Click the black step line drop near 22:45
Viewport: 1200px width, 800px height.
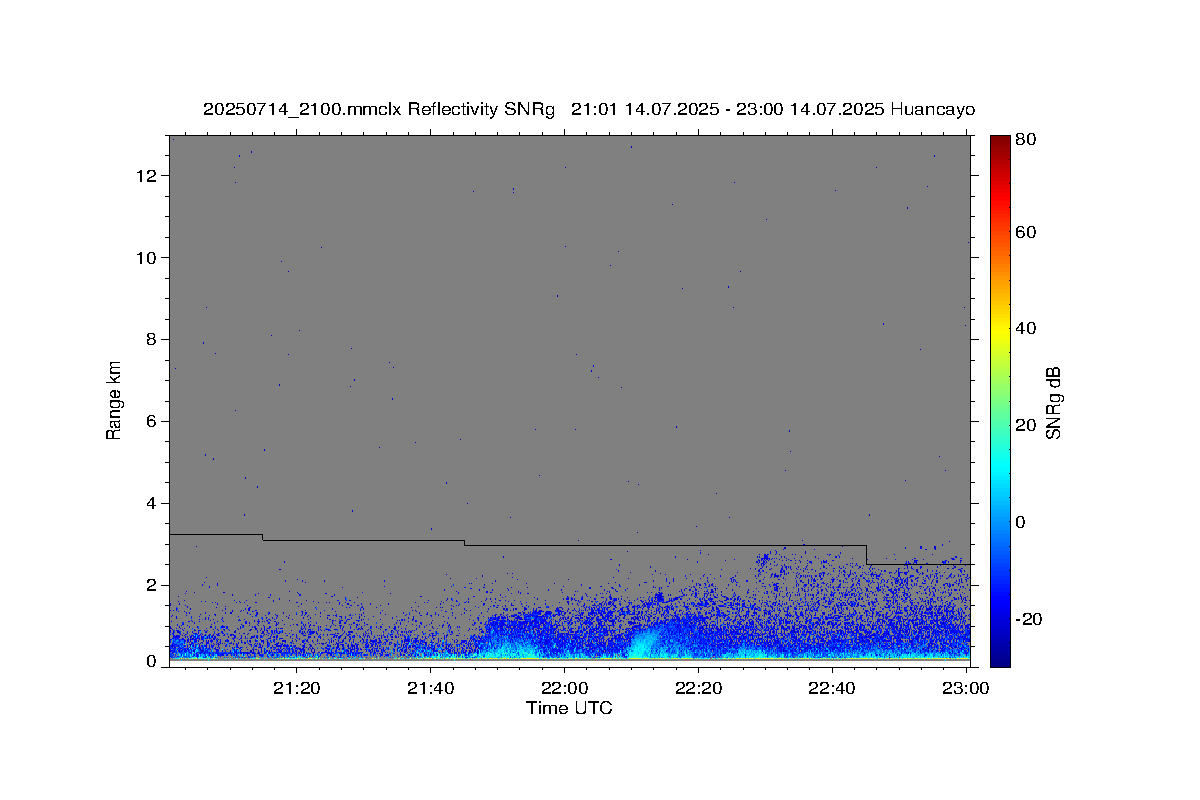[867, 555]
